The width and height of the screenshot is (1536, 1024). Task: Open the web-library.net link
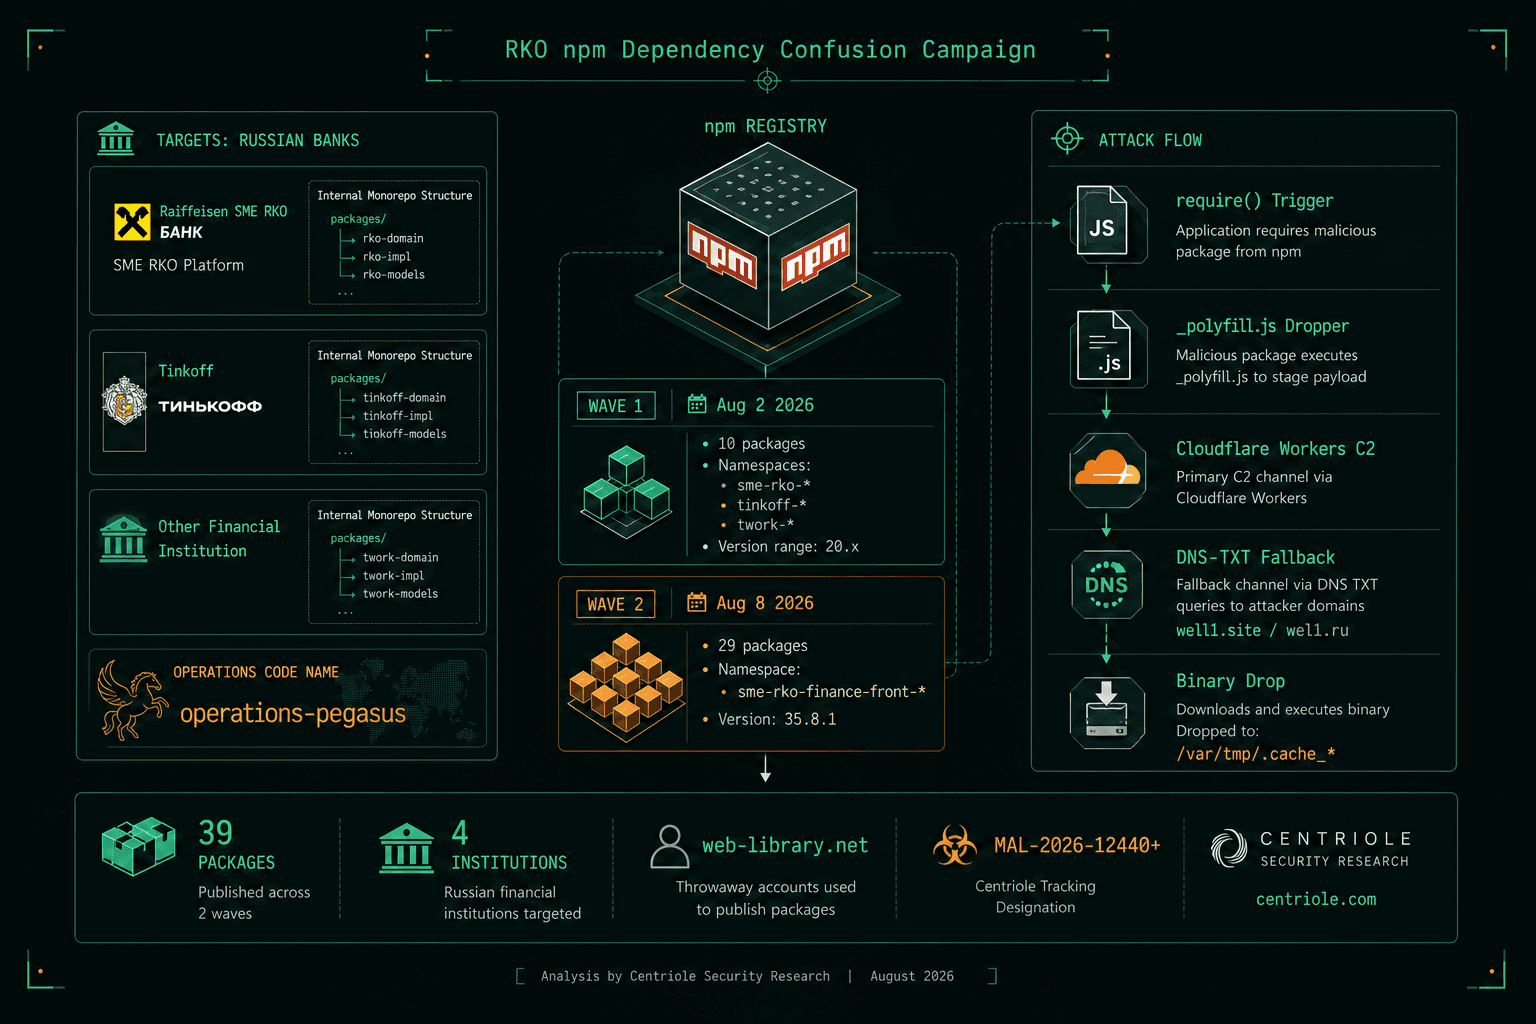point(785,845)
